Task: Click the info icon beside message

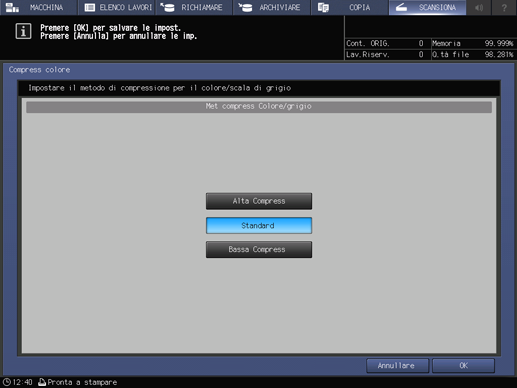Action: tap(23, 31)
